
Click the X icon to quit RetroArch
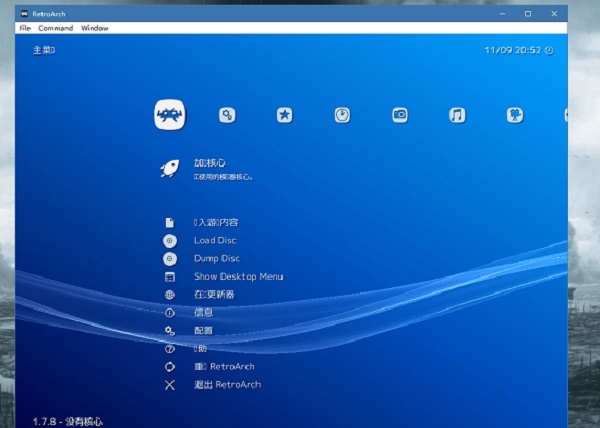(170, 385)
